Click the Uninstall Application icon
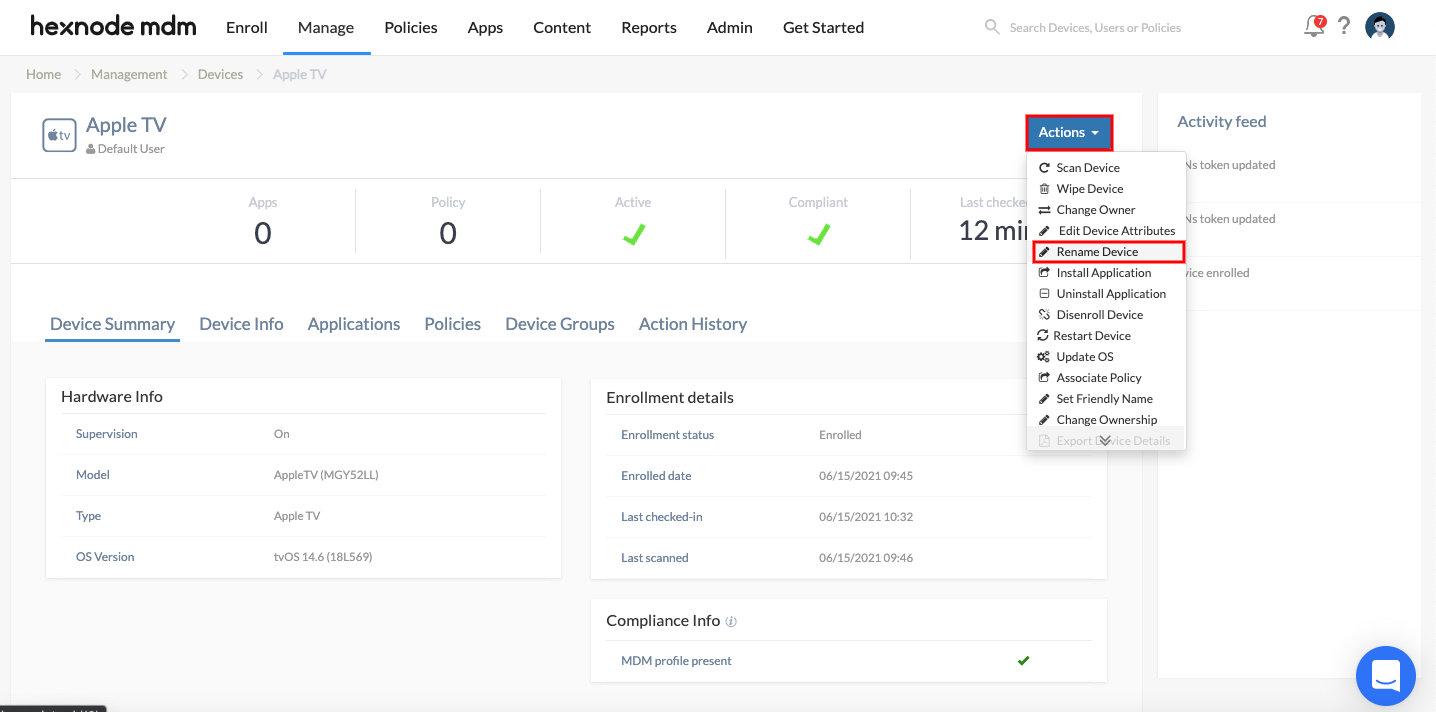1436x712 pixels. [x=1044, y=294]
